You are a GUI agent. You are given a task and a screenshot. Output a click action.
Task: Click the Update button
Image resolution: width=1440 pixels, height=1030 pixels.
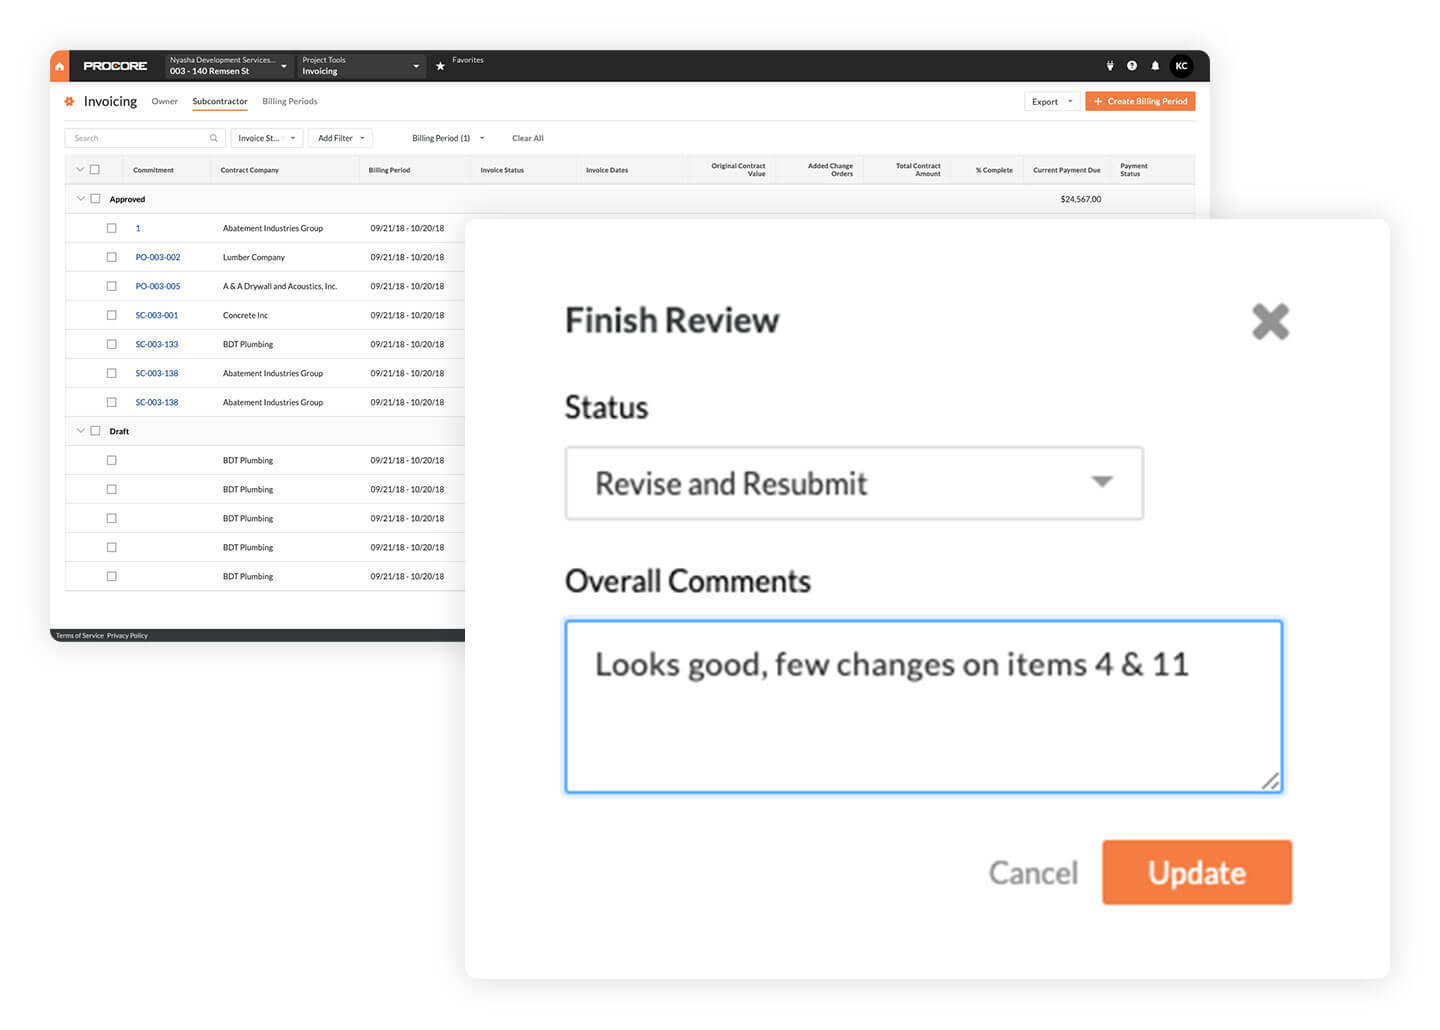tap(1196, 872)
